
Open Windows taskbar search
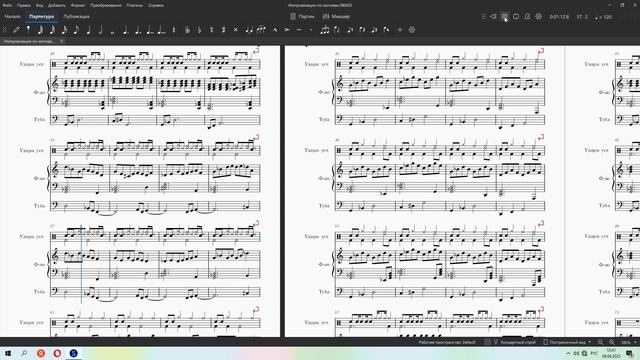coord(24,353)
